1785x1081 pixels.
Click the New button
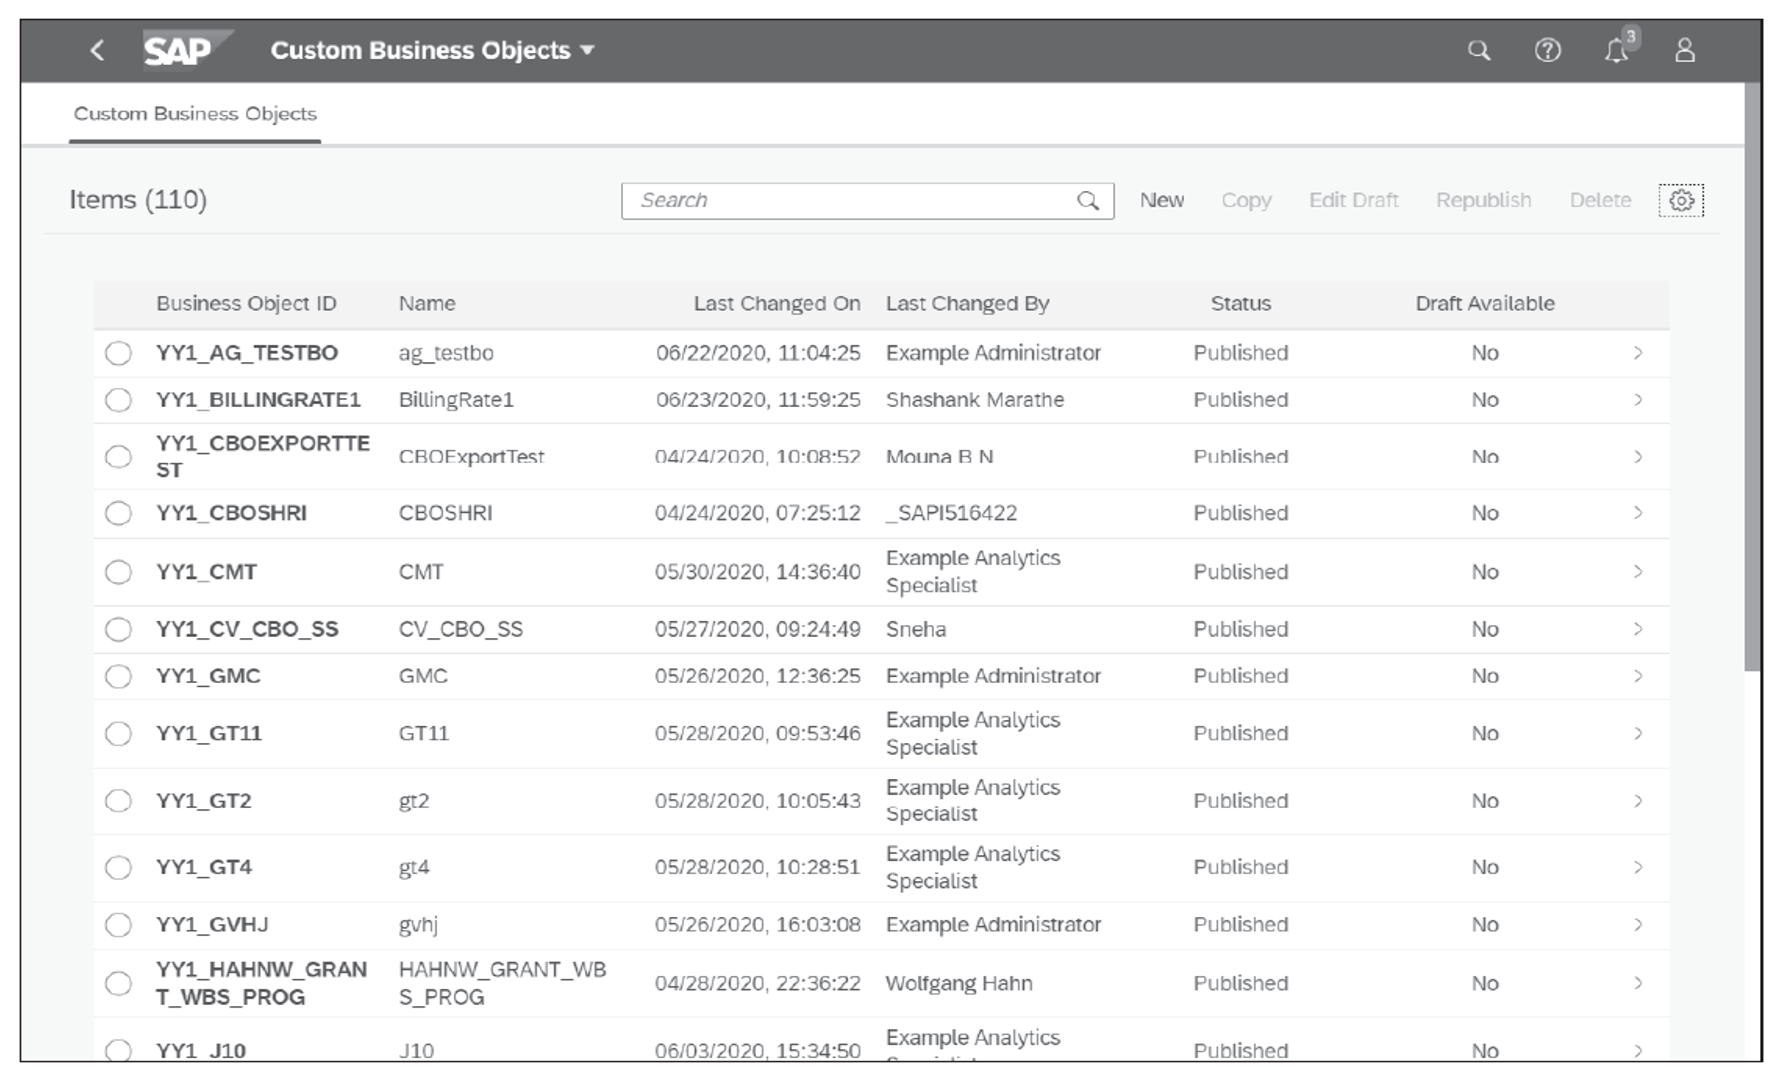point(1162,200)
